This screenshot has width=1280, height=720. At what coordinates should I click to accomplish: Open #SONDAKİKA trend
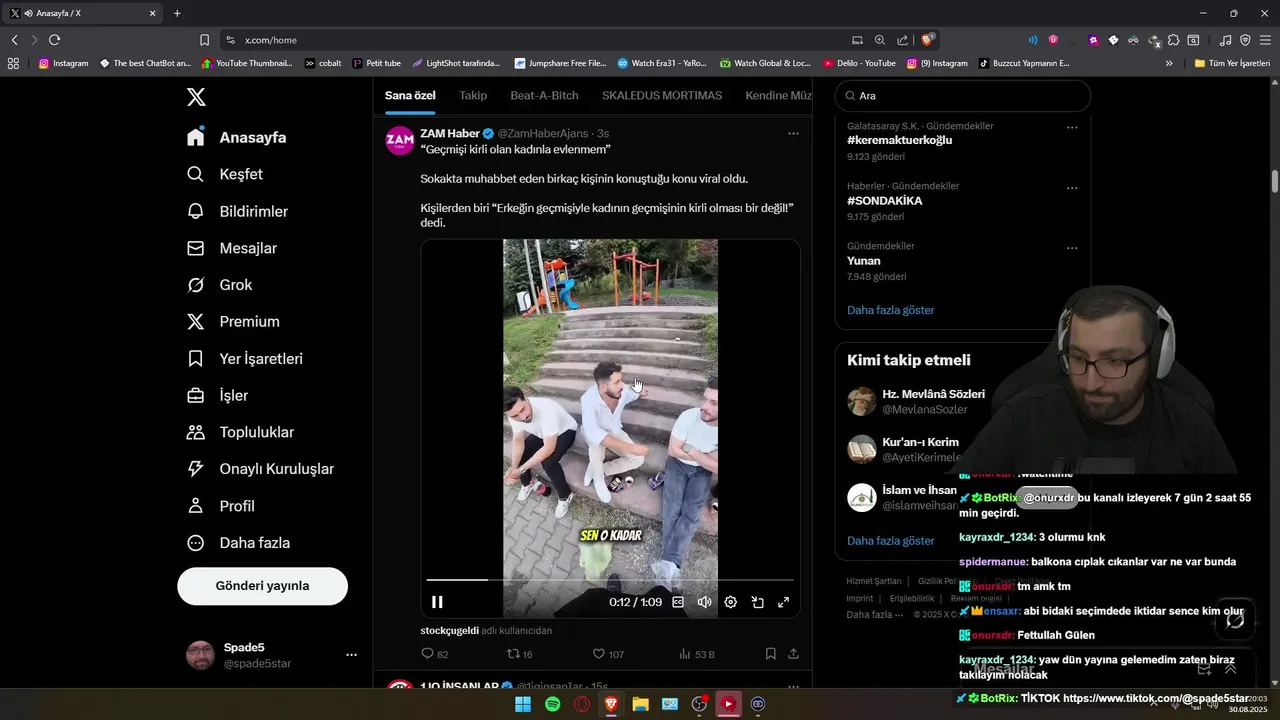[884, 201]
